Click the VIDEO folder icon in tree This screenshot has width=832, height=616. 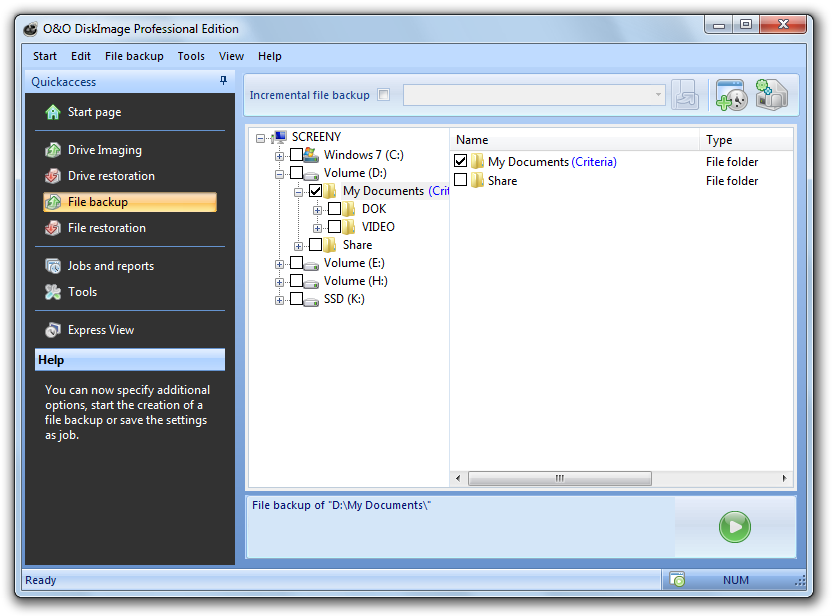[x=349, y=227]
